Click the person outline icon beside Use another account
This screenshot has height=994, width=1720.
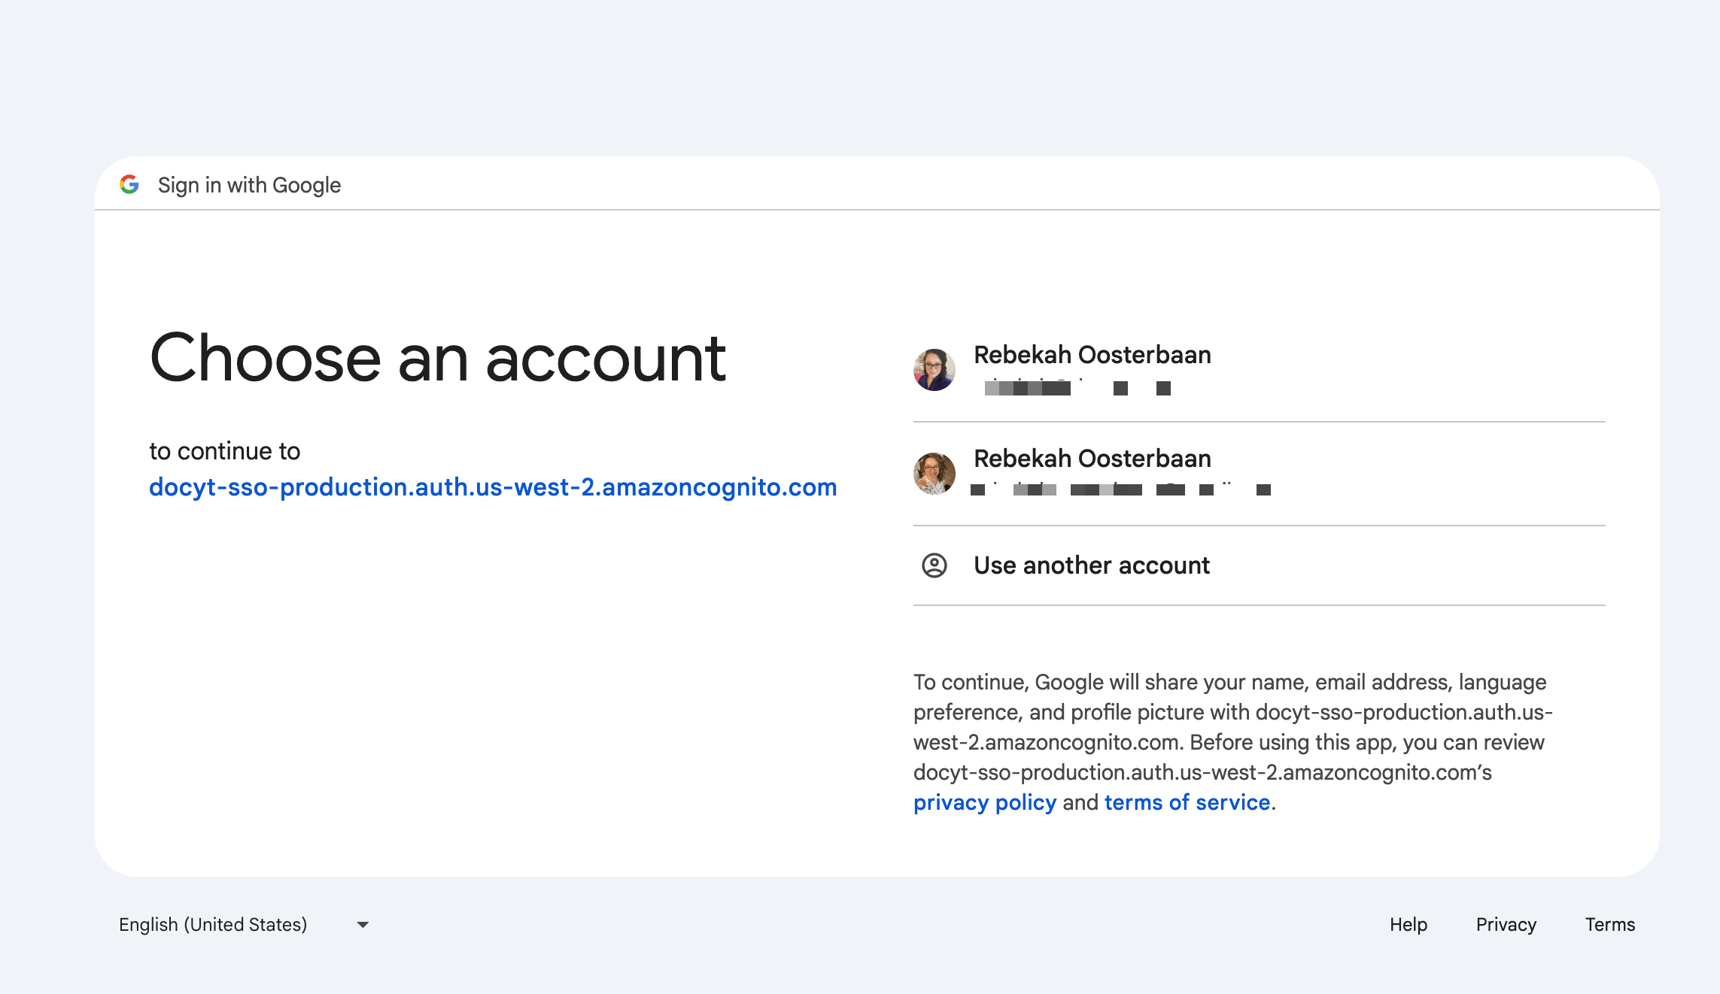pos(934,565)
